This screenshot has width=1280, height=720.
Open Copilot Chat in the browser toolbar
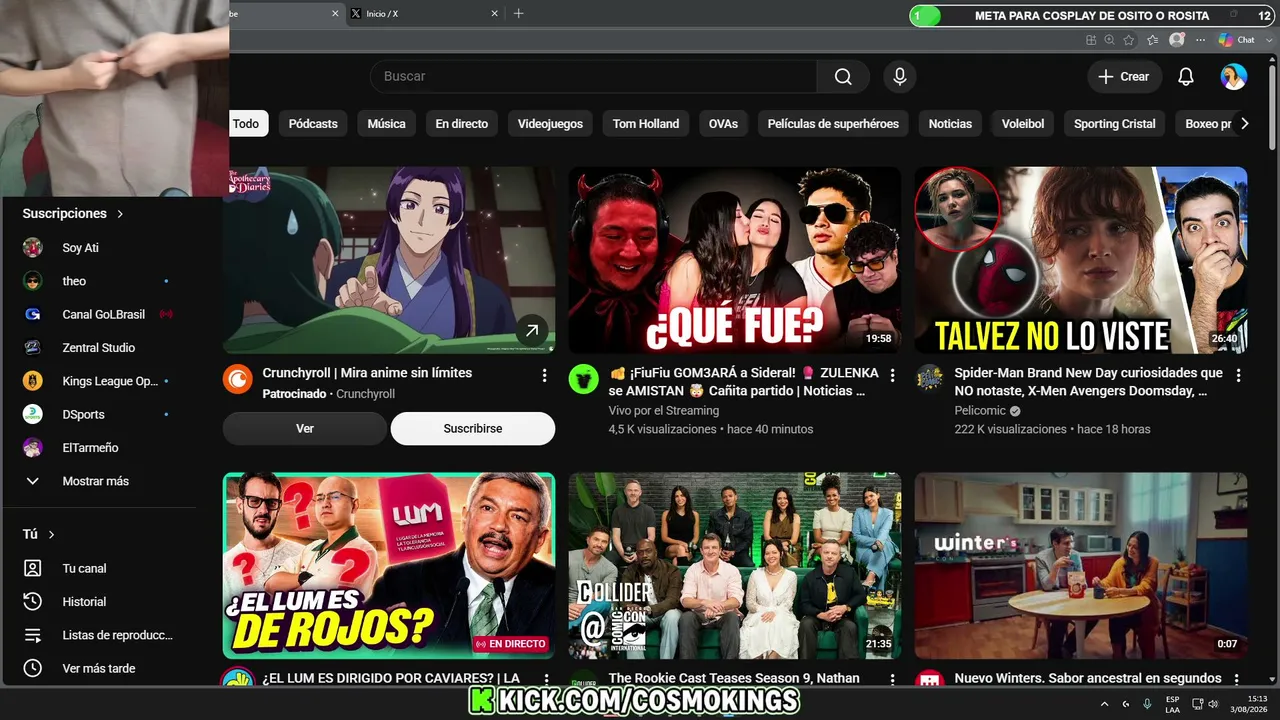click(x=1238, y=40)
